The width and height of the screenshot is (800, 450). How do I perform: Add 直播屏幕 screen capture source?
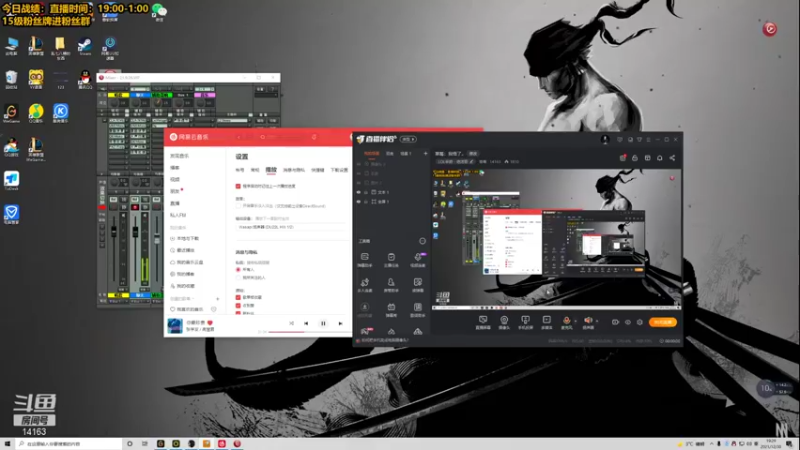click(483, 322)
